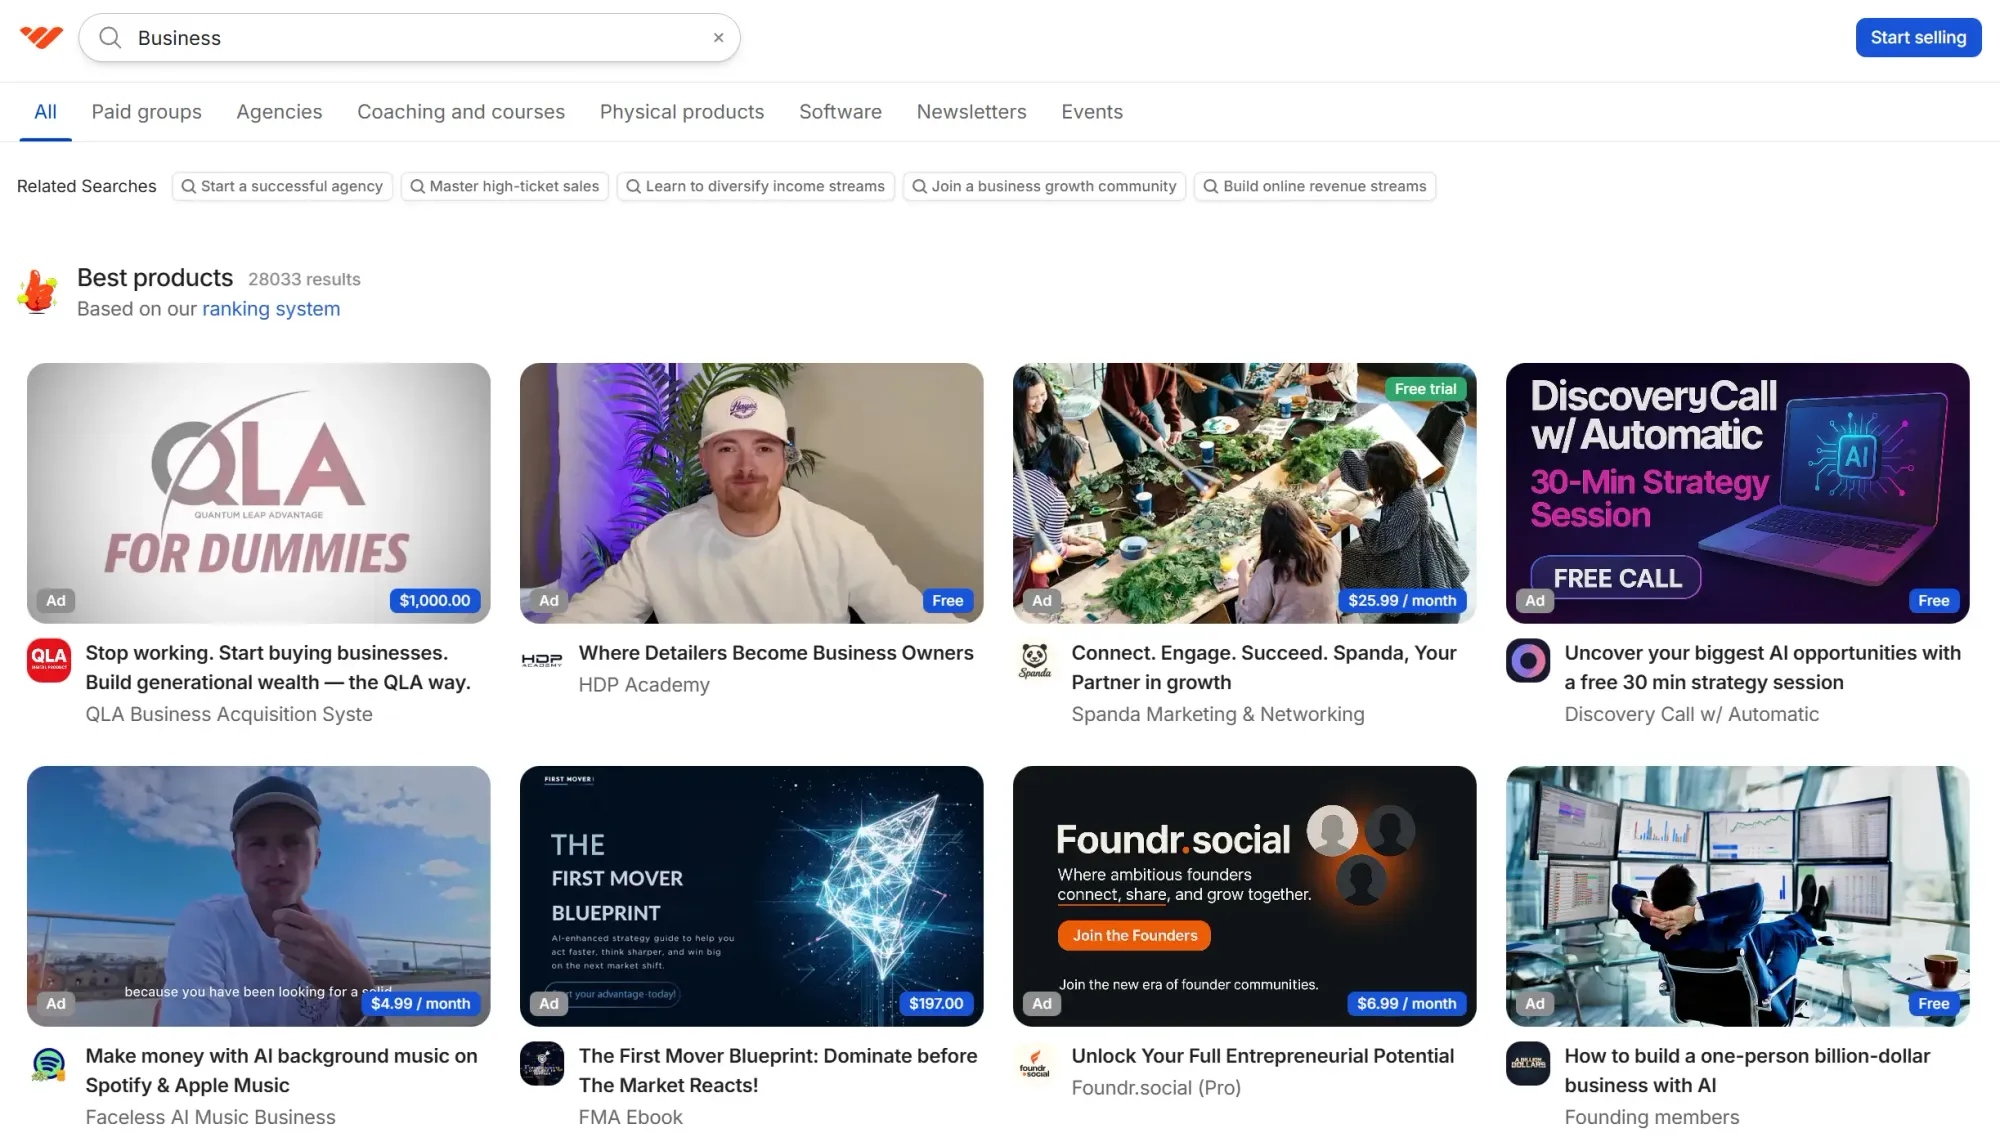Click the Best products flame mascot icon
2000x1142 pixels.
[x=38, y=292]
